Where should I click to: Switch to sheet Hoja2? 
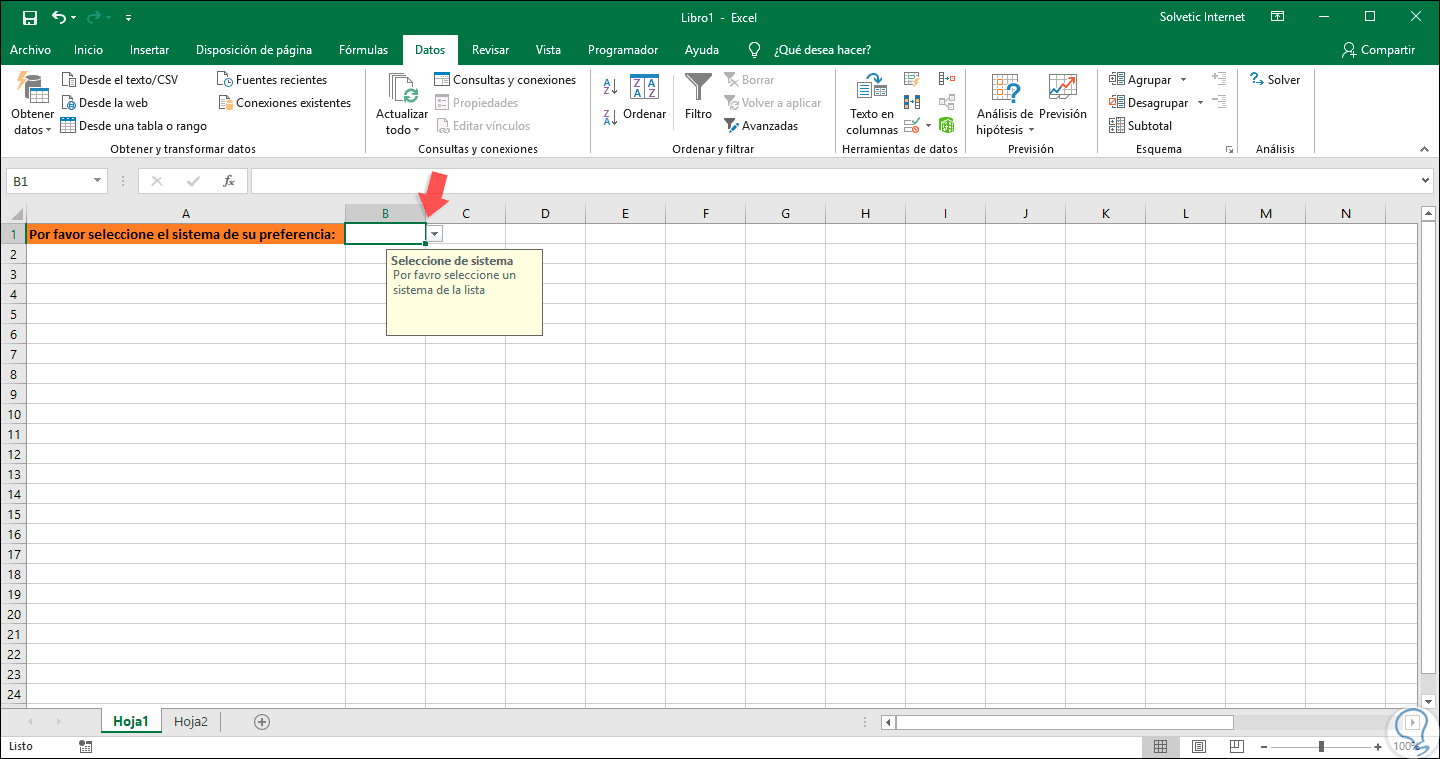191,721
